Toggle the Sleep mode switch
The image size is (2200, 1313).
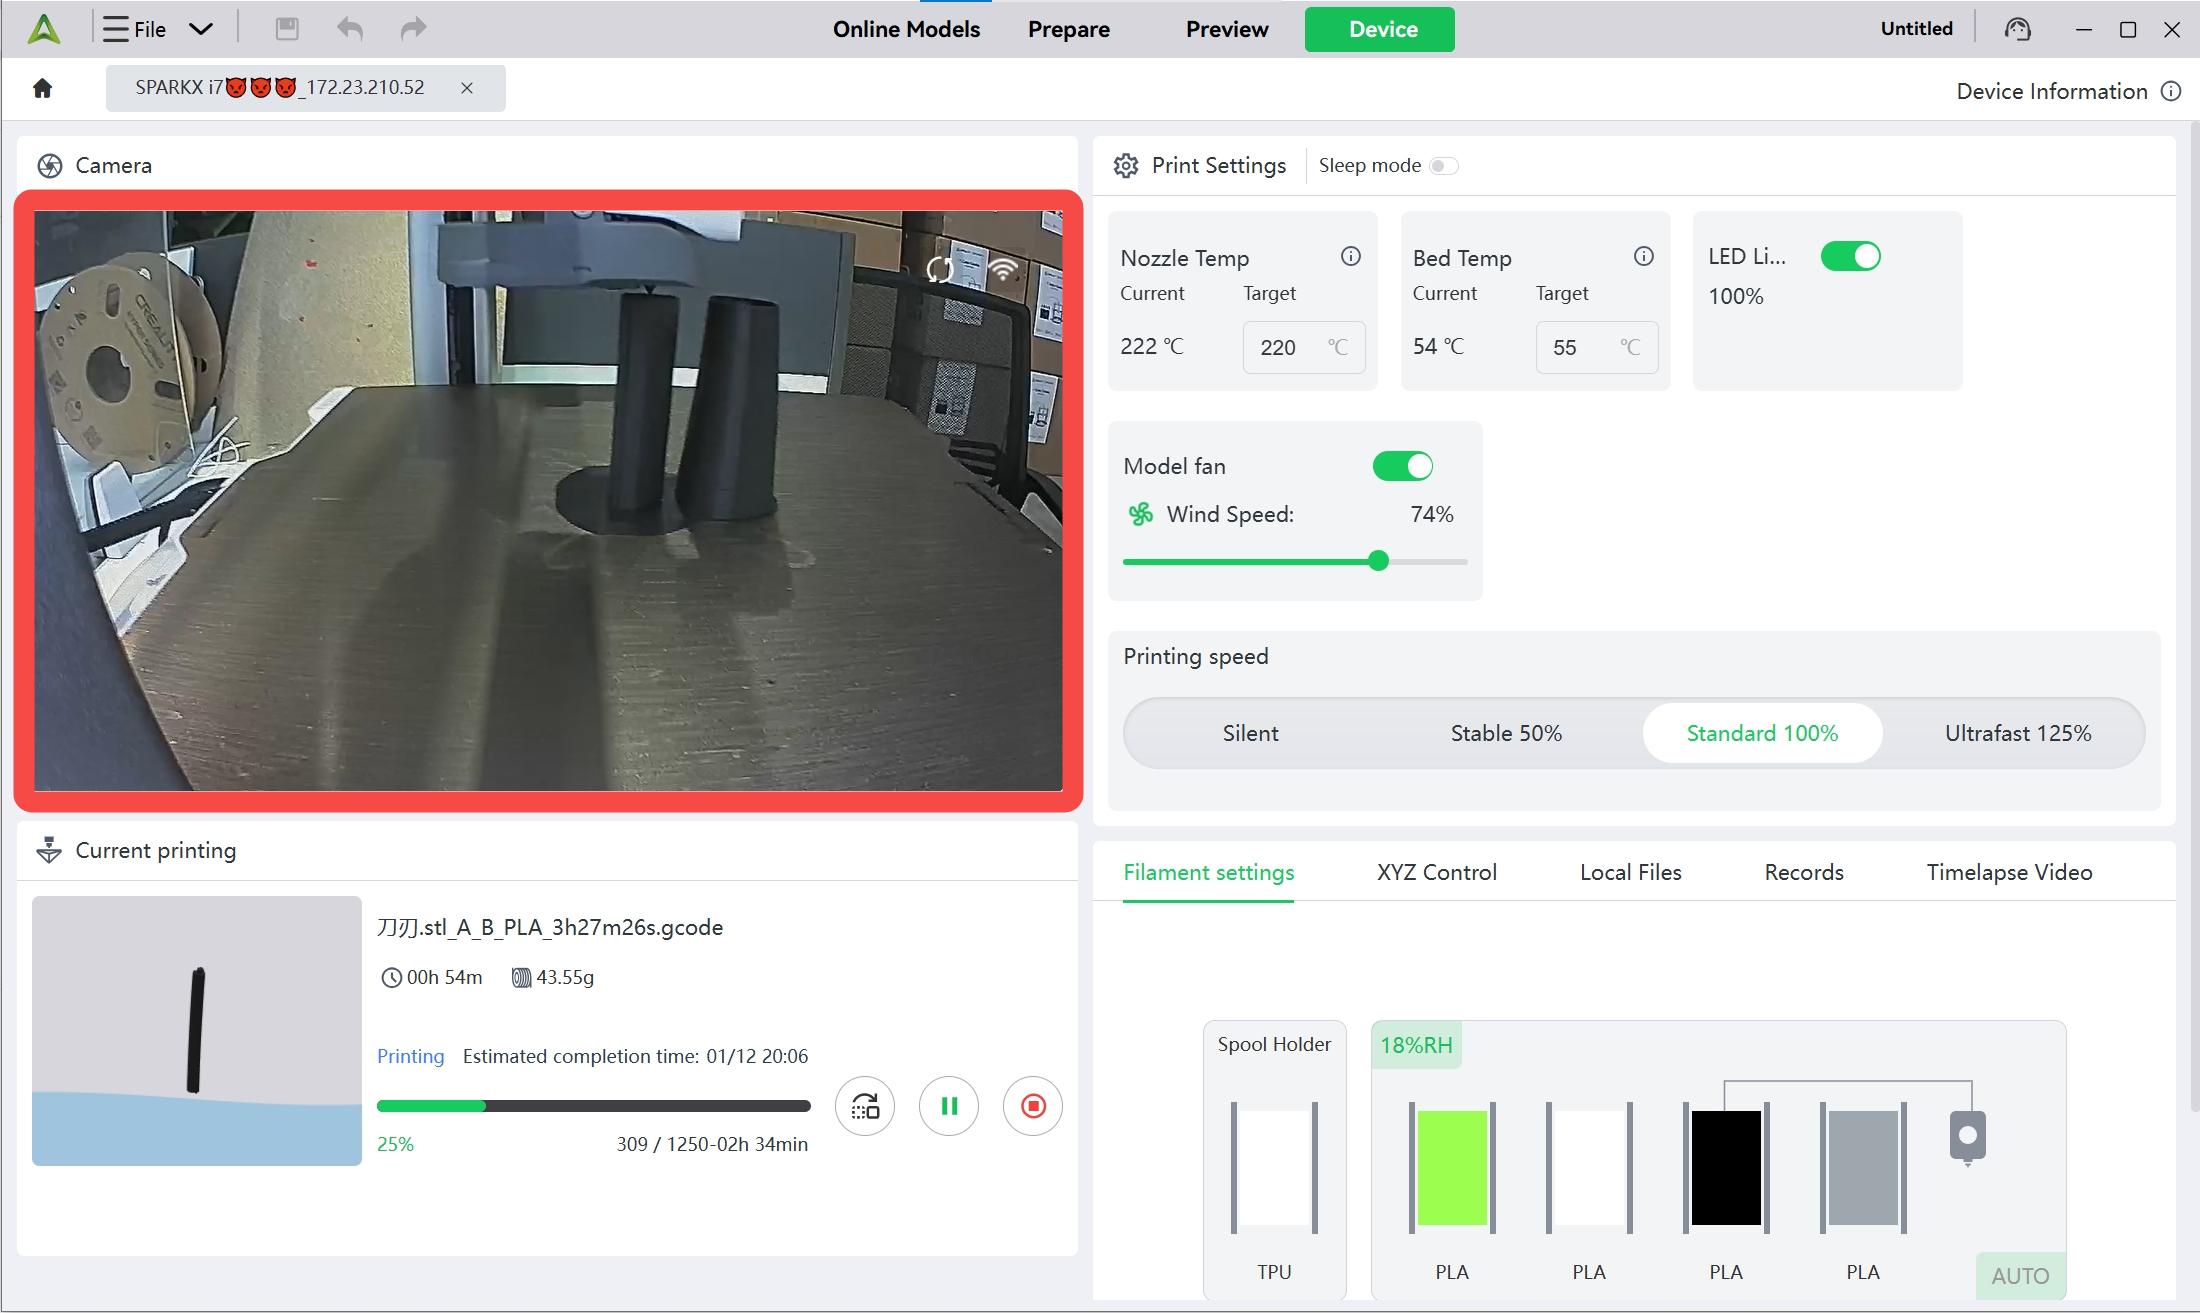[1443, 166]
